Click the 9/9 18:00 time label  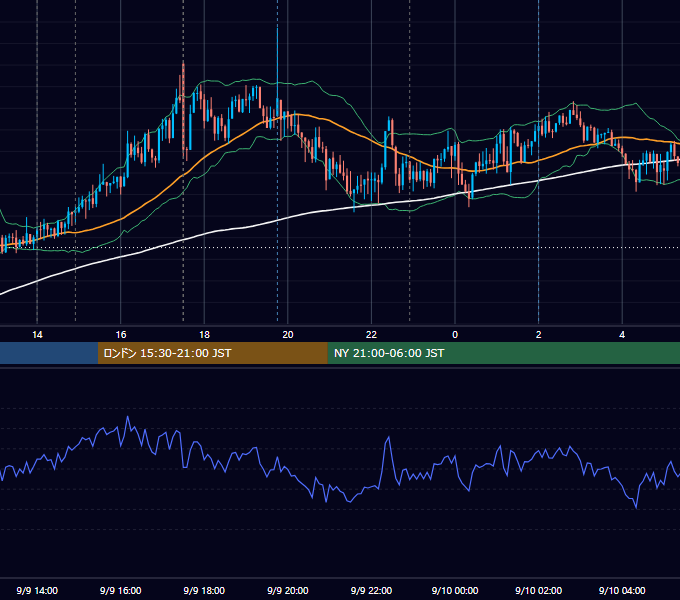204,590
